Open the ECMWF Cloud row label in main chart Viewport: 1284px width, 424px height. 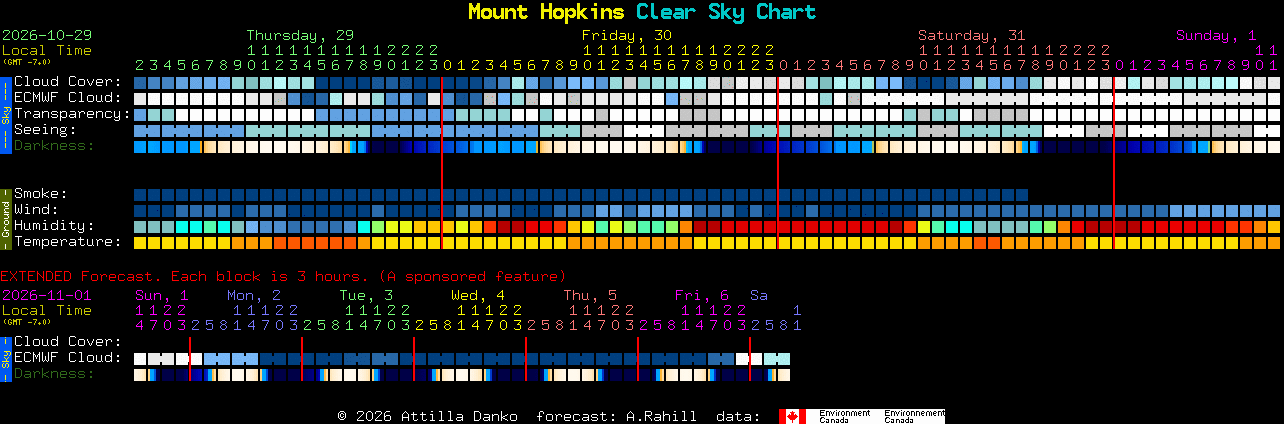(x=68, y=98)
